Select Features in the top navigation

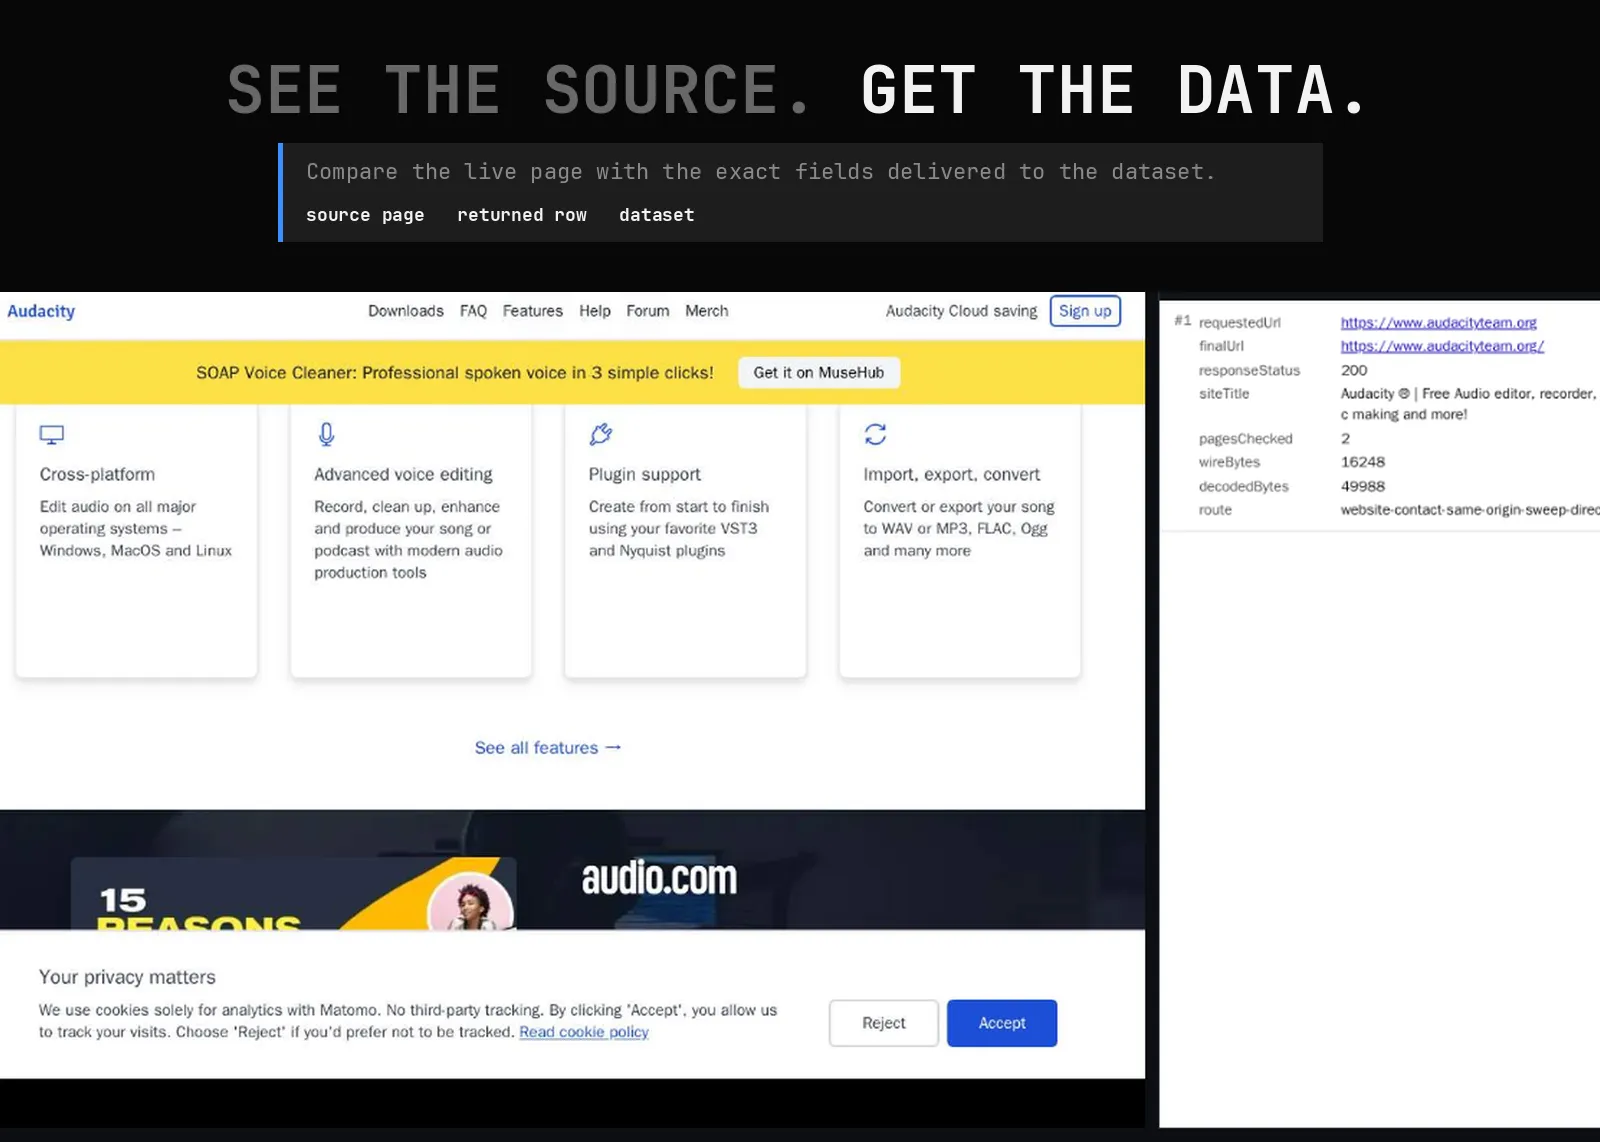(x=532, y=311)
